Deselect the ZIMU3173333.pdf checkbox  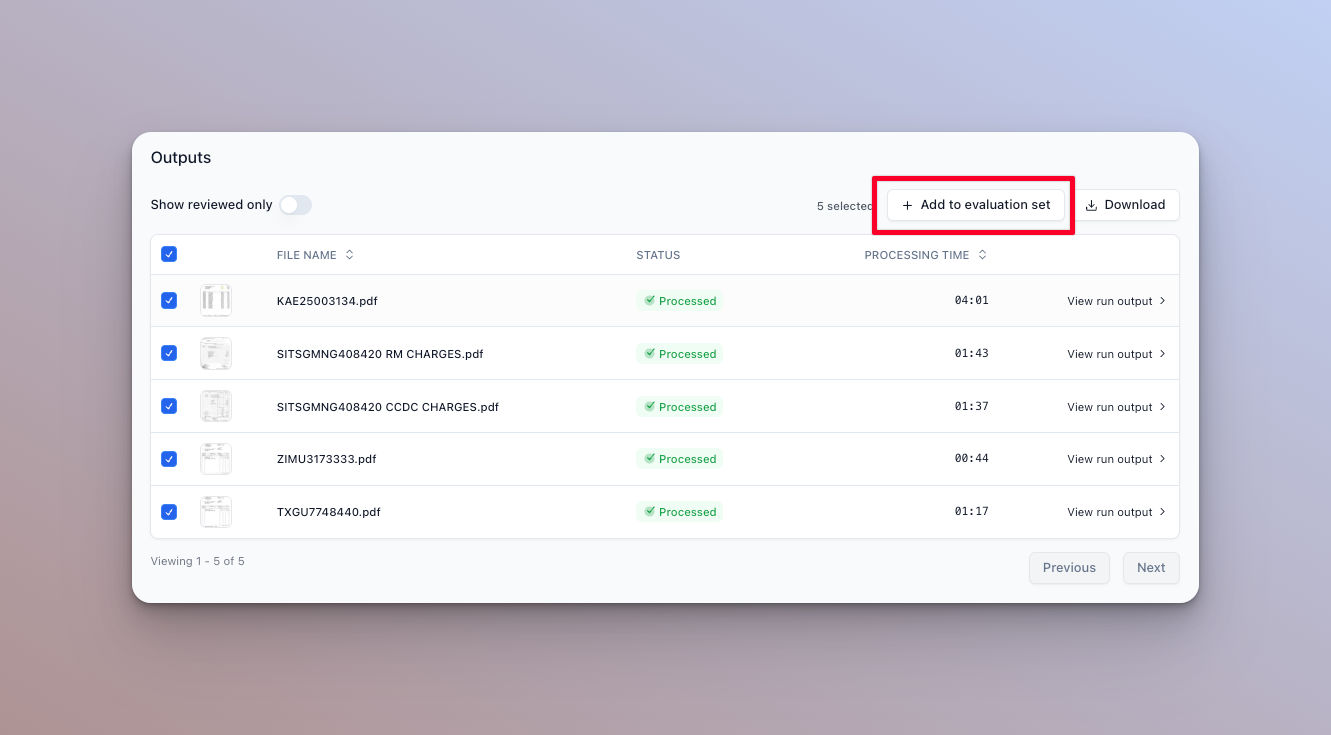[x=169, y=459]
